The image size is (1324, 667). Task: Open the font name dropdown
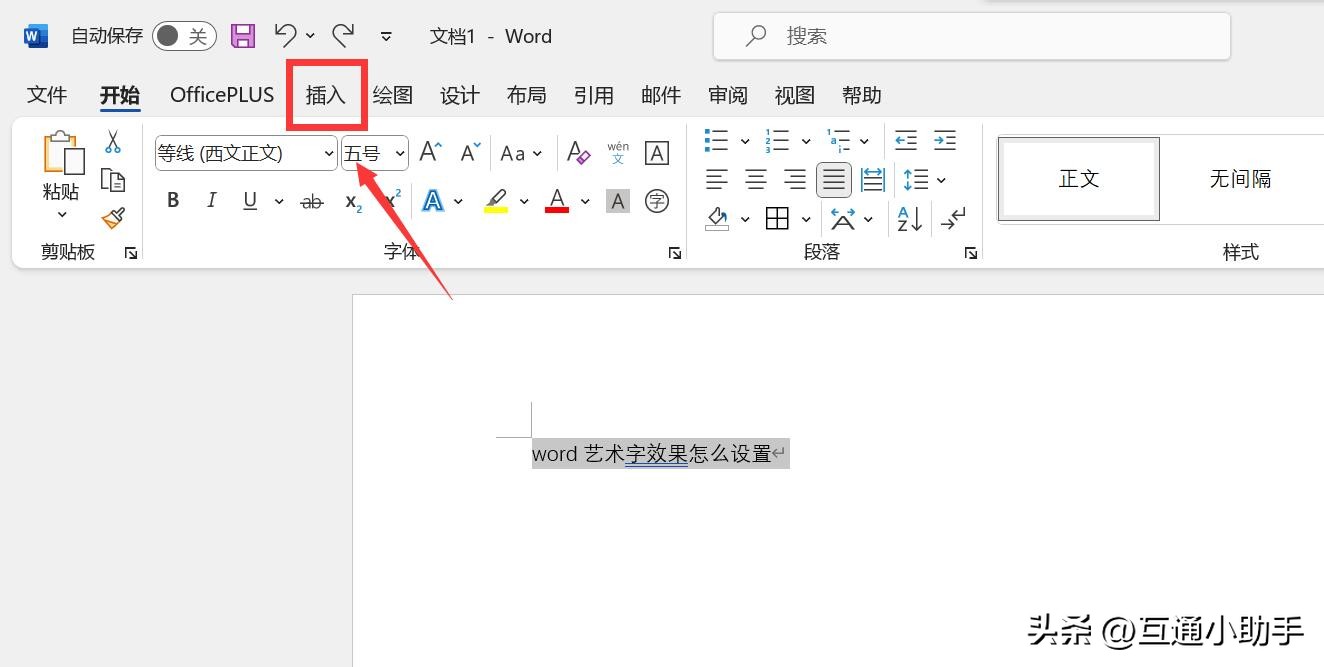[x=329, y=153]
